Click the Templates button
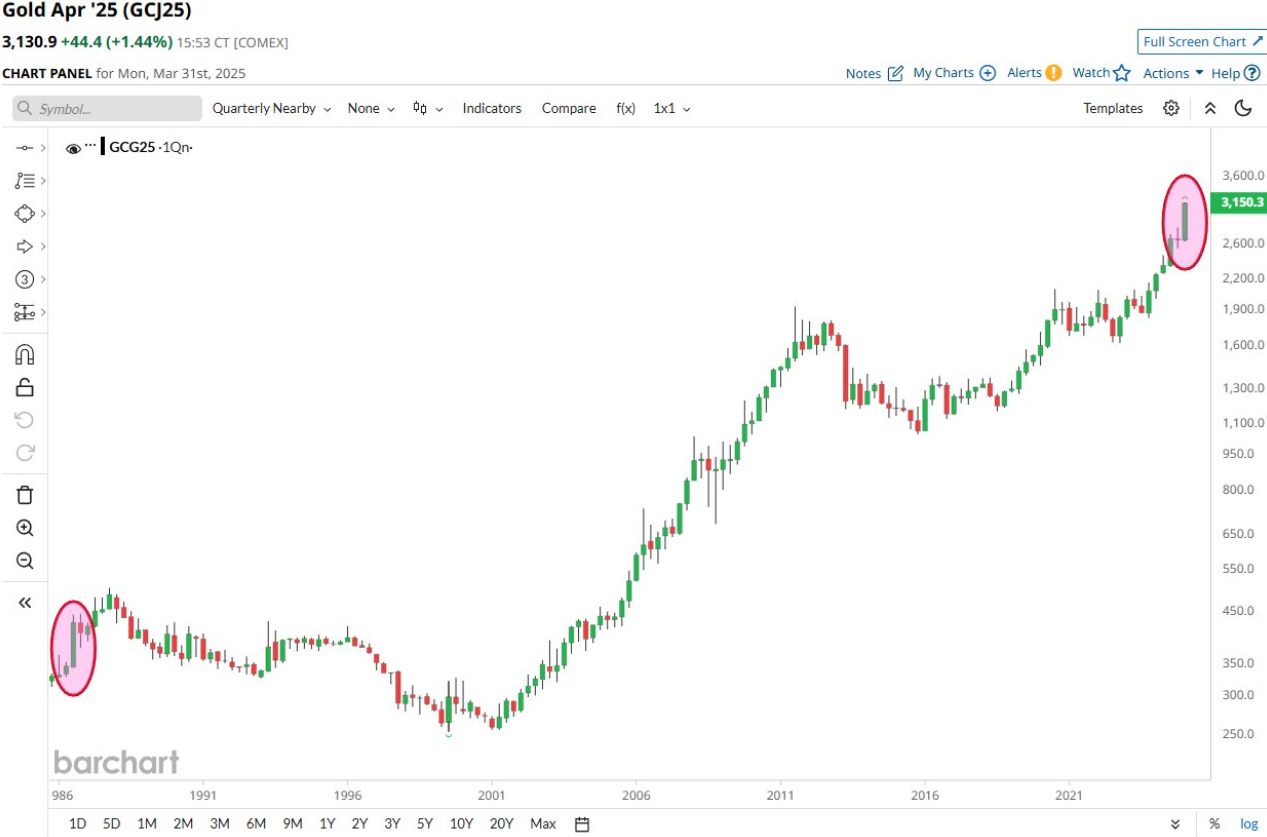1267x837 pixels. (x=1113, y=108)
